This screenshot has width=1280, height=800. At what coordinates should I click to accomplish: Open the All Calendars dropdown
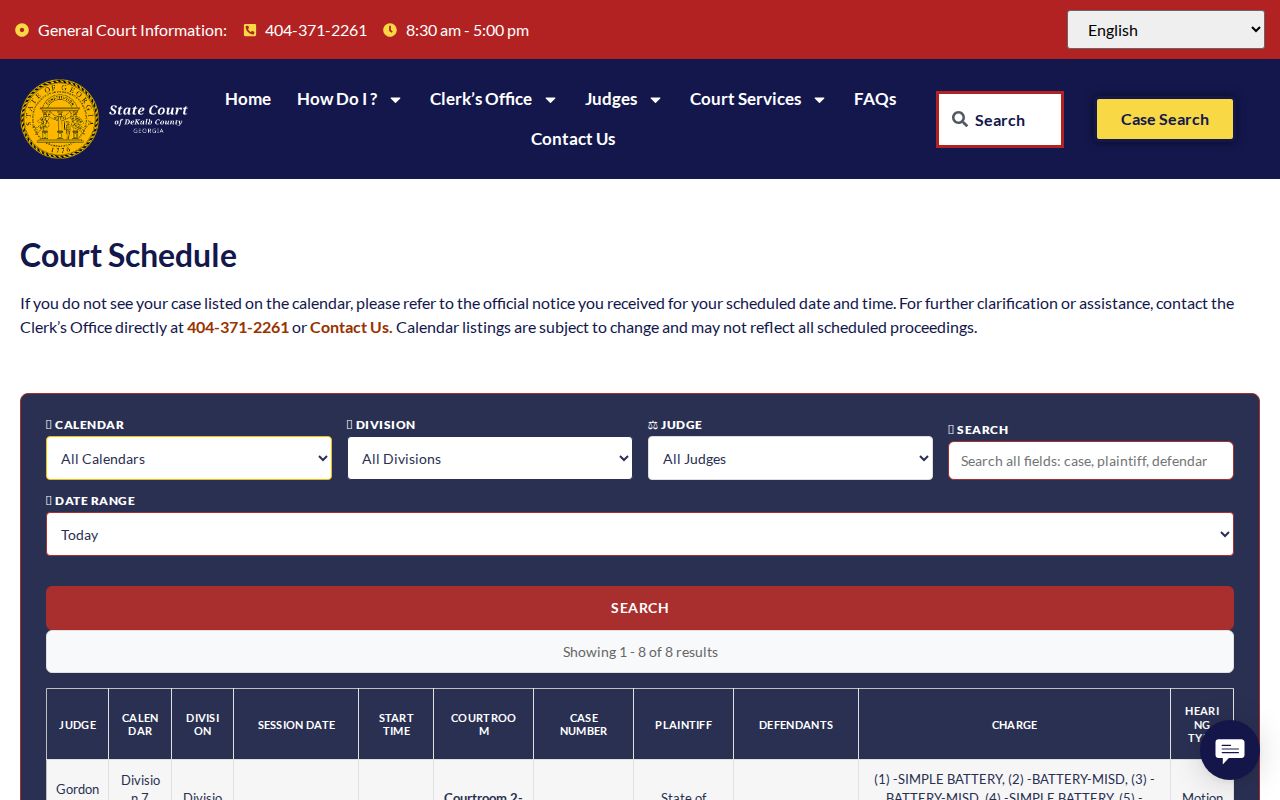tap(189, 458)
